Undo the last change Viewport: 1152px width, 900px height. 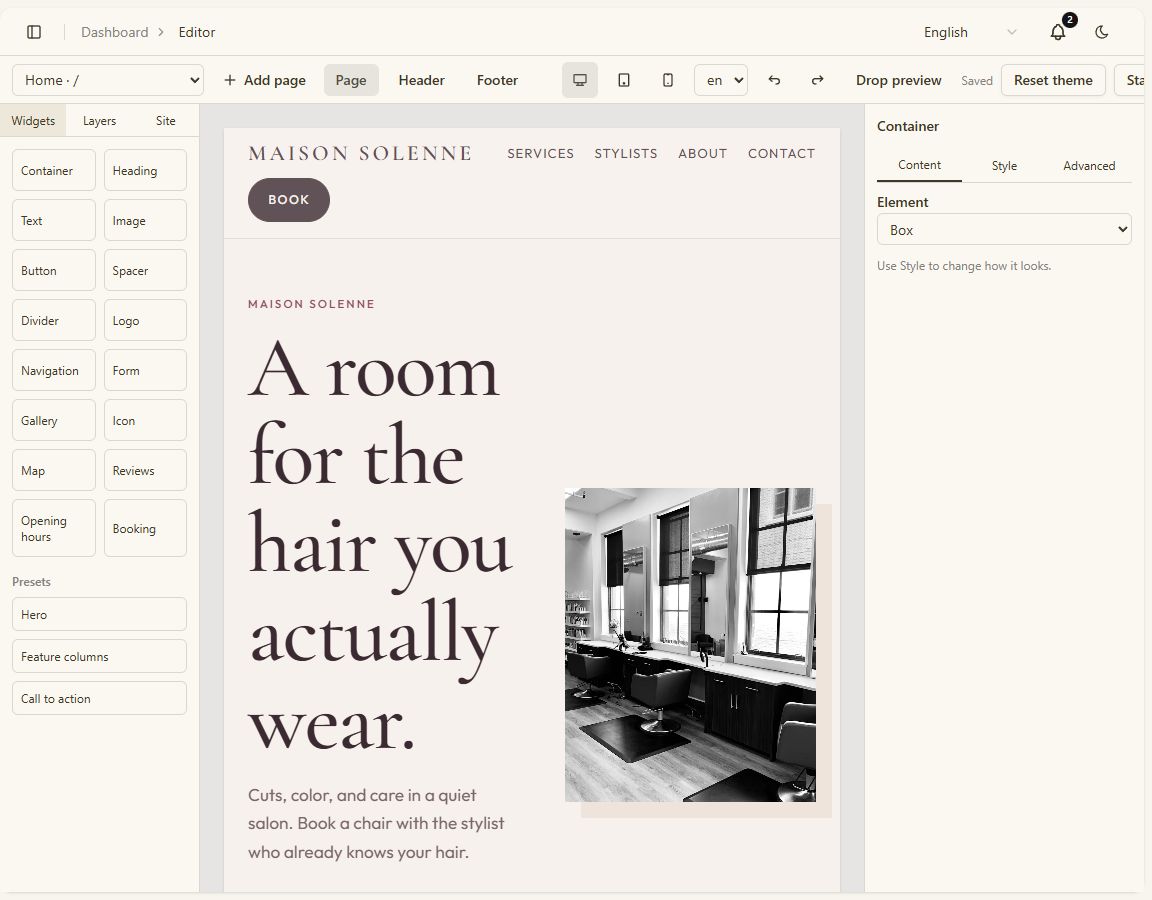click(x=774, y=80)
